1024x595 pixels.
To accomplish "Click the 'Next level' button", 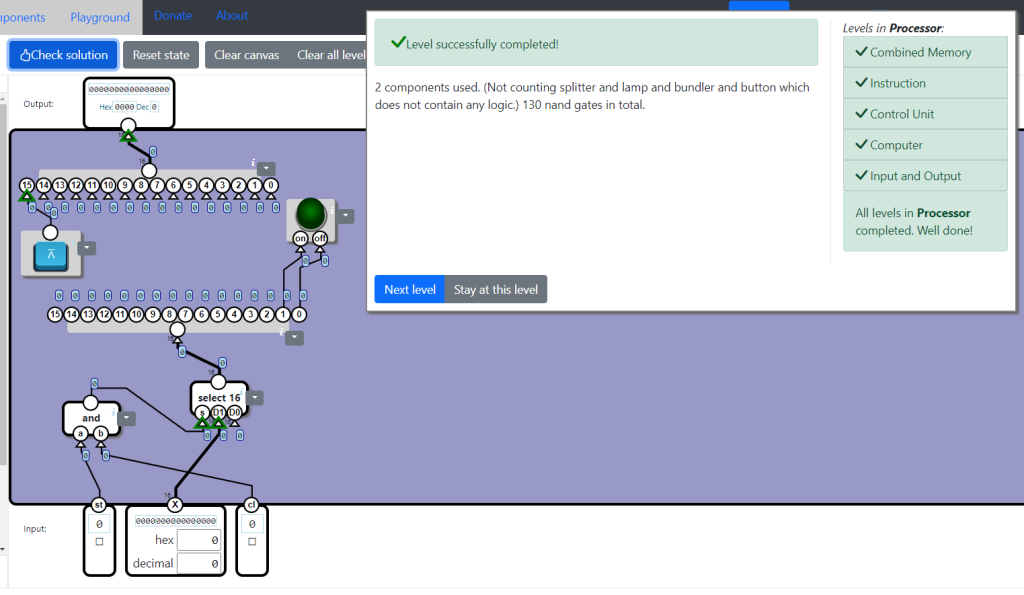I will tap(410, 289).
